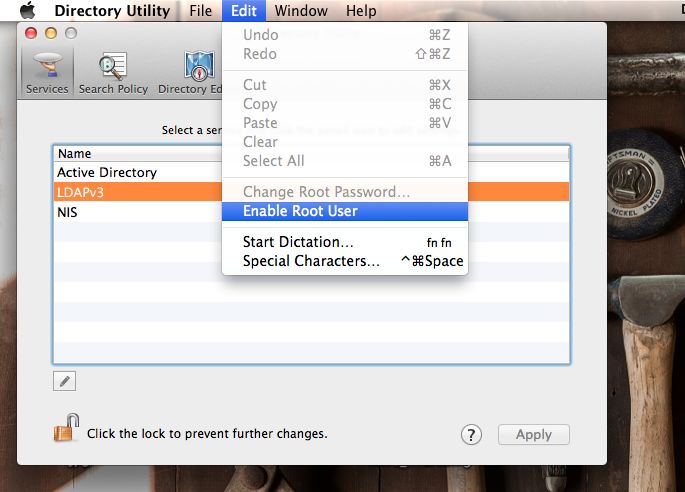Open help with the question mark button
Image resolution: width=685 pixels, height=492 pixels.
(471, 435)
